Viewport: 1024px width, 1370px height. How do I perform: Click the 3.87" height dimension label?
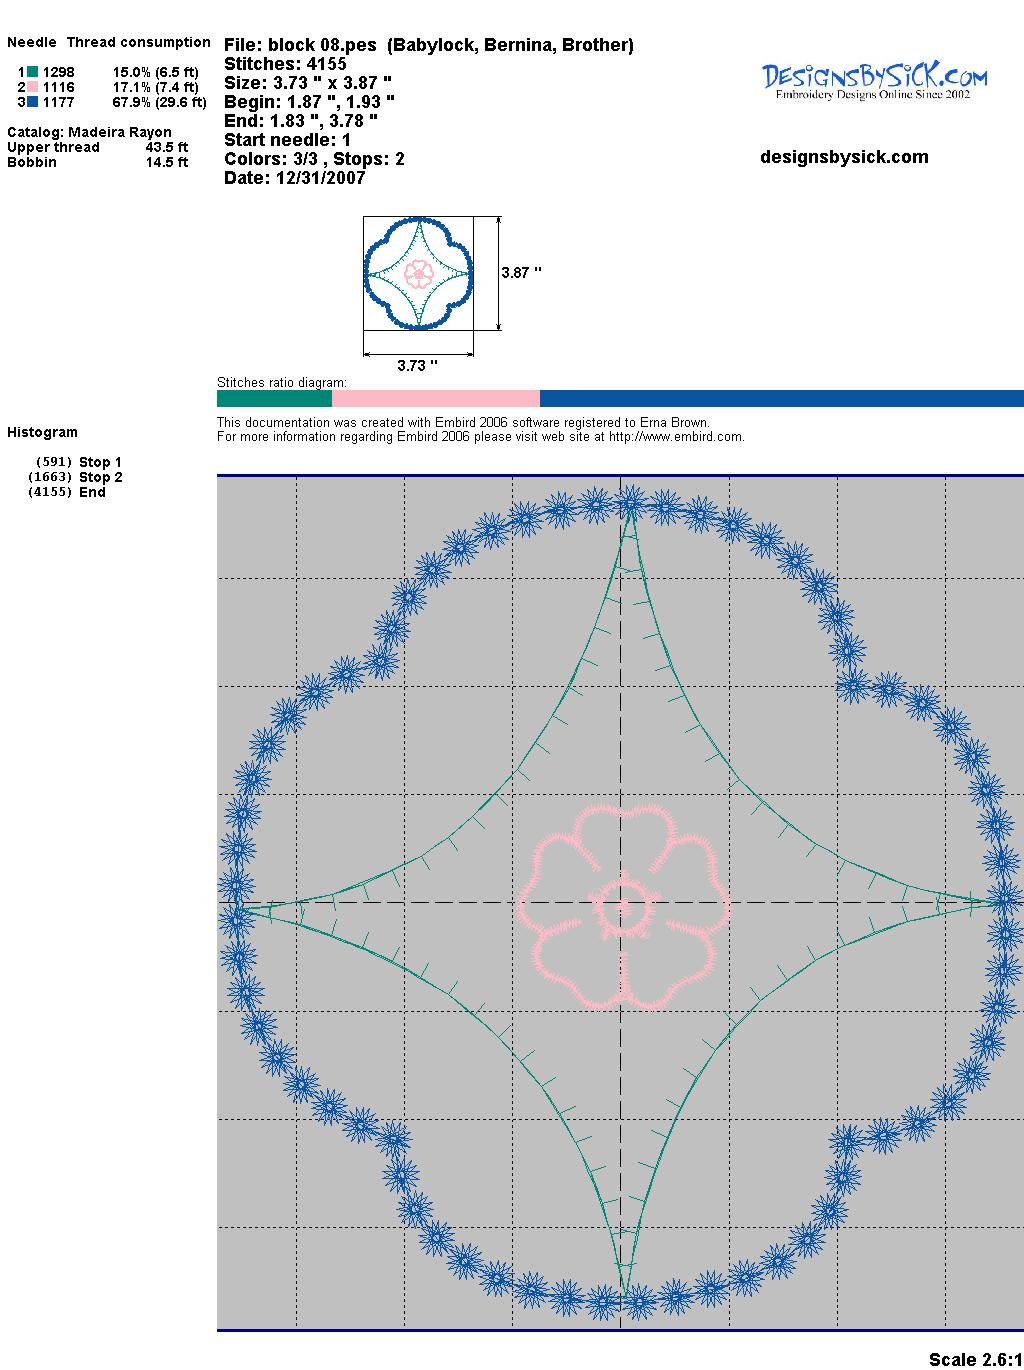521,272
